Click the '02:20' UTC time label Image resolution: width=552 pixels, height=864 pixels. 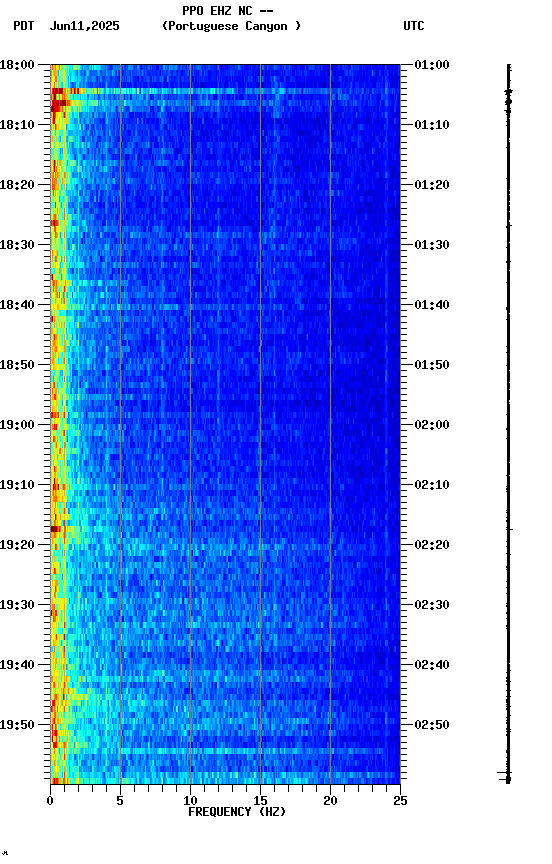[x=432, y=545]
